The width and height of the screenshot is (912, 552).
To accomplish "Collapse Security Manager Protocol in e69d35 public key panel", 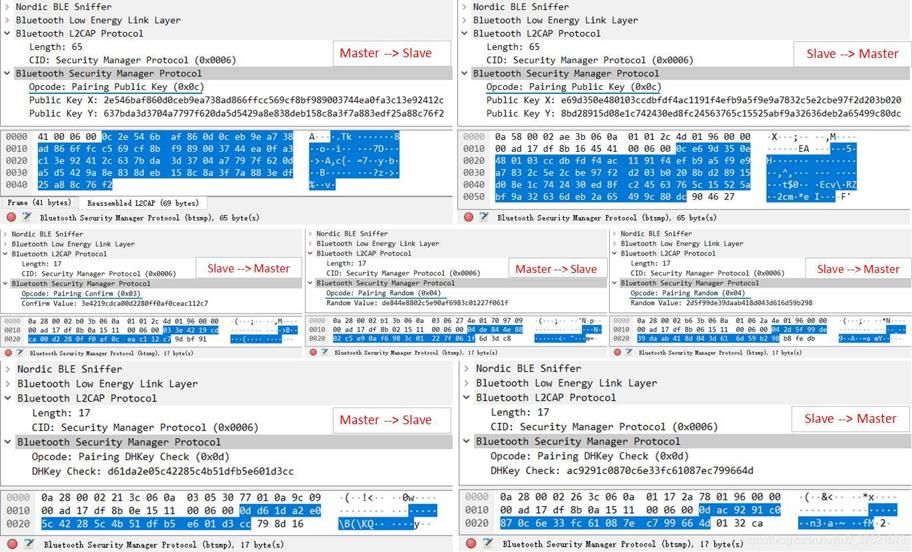I will [464, 73].
